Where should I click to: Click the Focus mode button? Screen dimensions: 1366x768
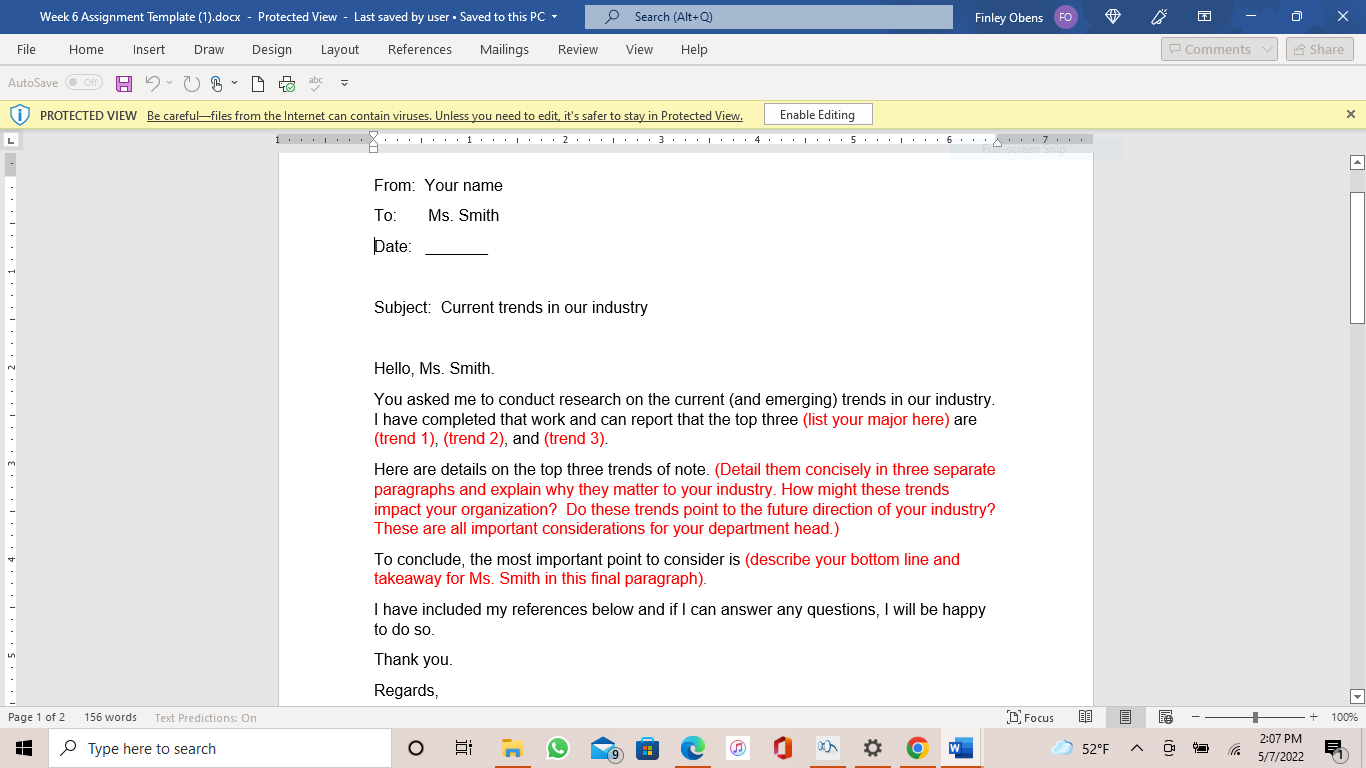1030,717
